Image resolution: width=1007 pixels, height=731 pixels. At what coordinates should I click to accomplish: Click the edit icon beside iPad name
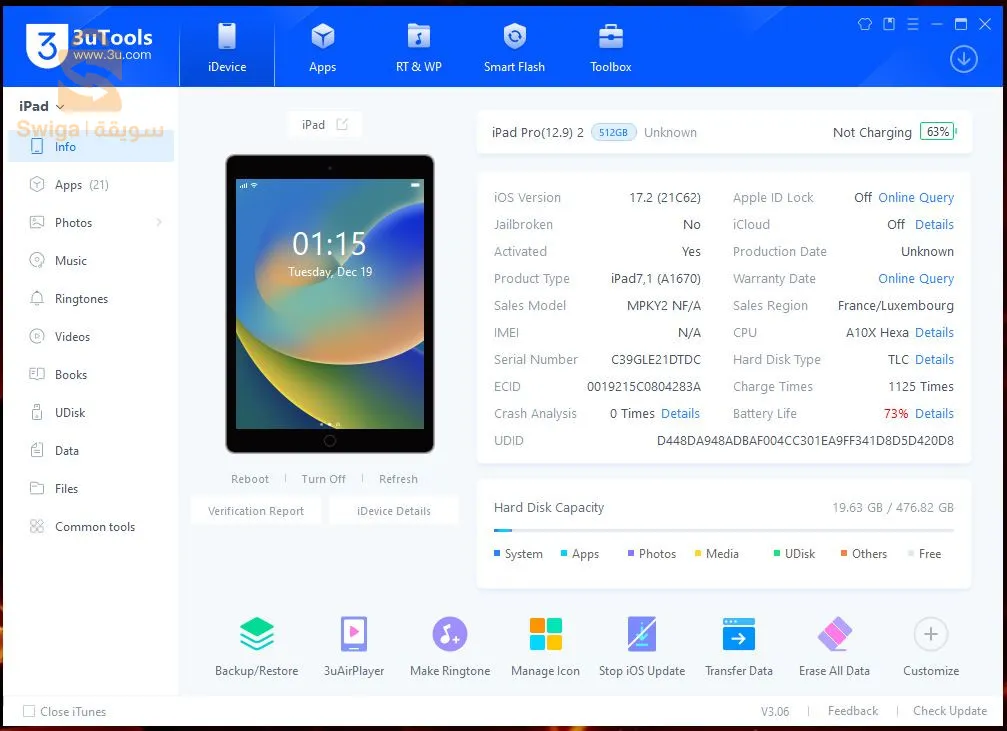(343, 125)
